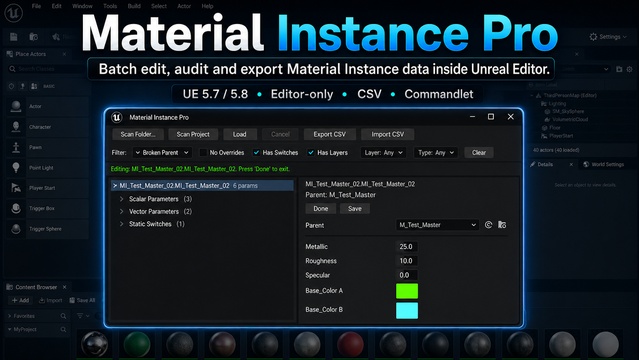Select the bright red material sphere thumbnail
The width and height of the screenshot is (639, 360).
click(x=350, y=345)
